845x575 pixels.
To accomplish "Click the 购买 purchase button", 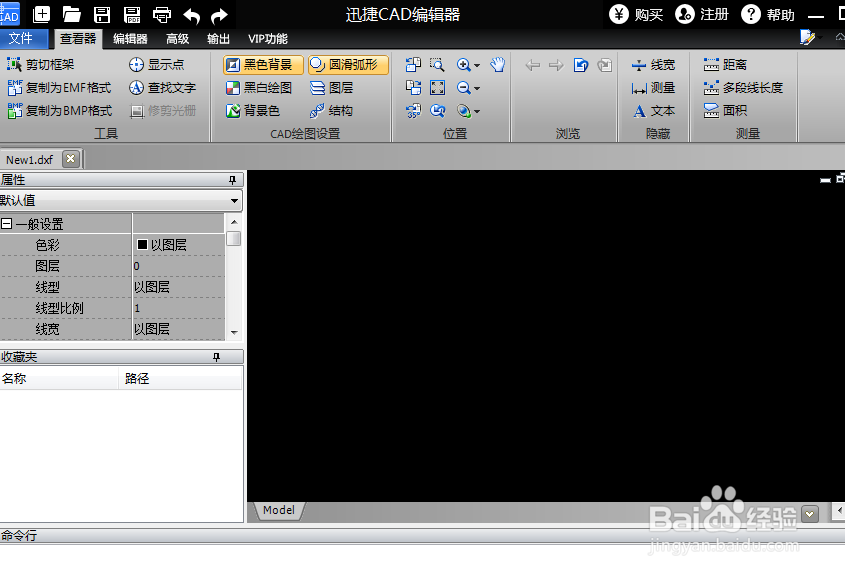I will point(636,15).
